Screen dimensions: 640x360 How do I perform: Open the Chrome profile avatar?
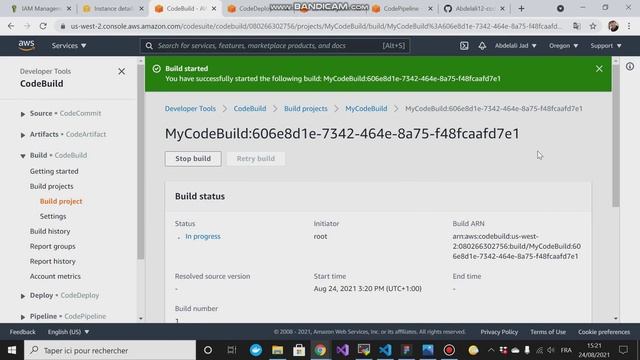(613, 26)
